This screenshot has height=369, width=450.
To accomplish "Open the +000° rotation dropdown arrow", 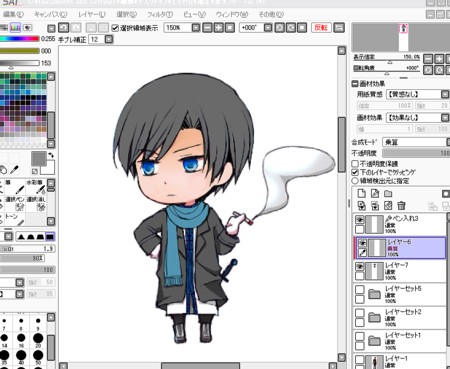I will [268, 27].
